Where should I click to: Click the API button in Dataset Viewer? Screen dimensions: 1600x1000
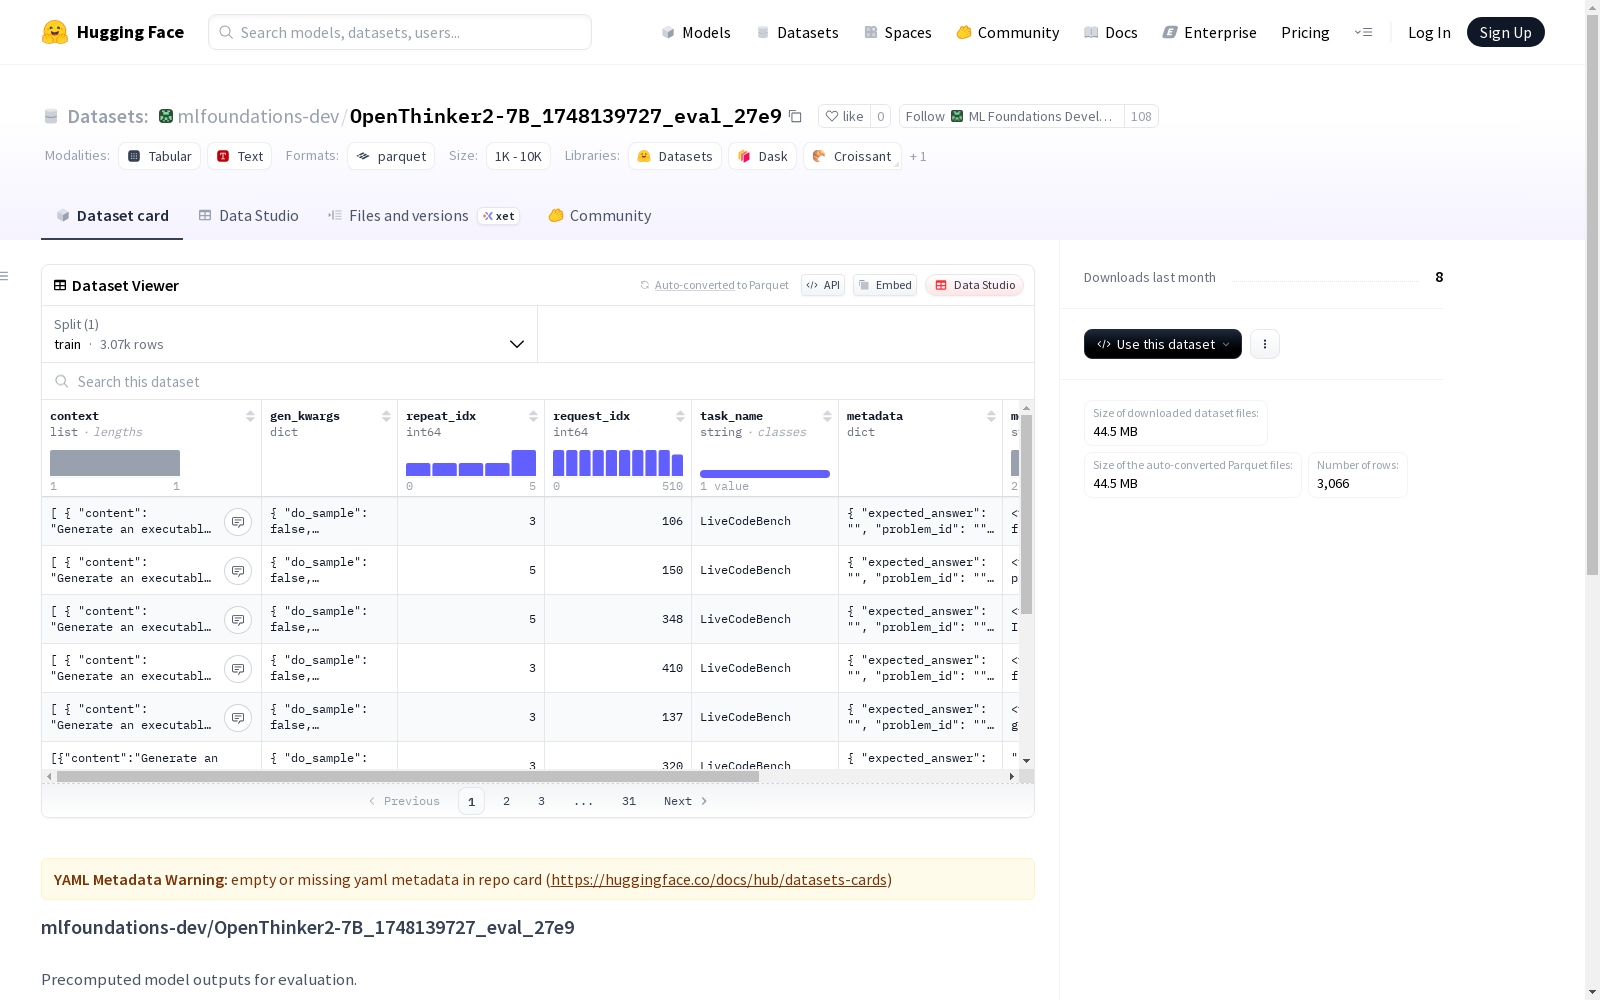point(823,285)
